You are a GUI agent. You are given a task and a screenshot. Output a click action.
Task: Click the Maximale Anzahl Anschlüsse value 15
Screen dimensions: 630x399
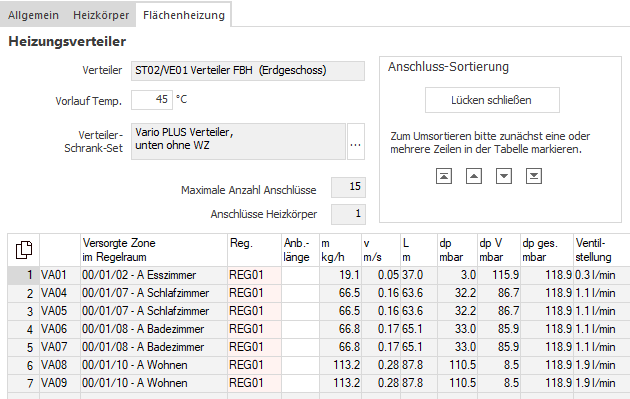[x=348, y=187]
